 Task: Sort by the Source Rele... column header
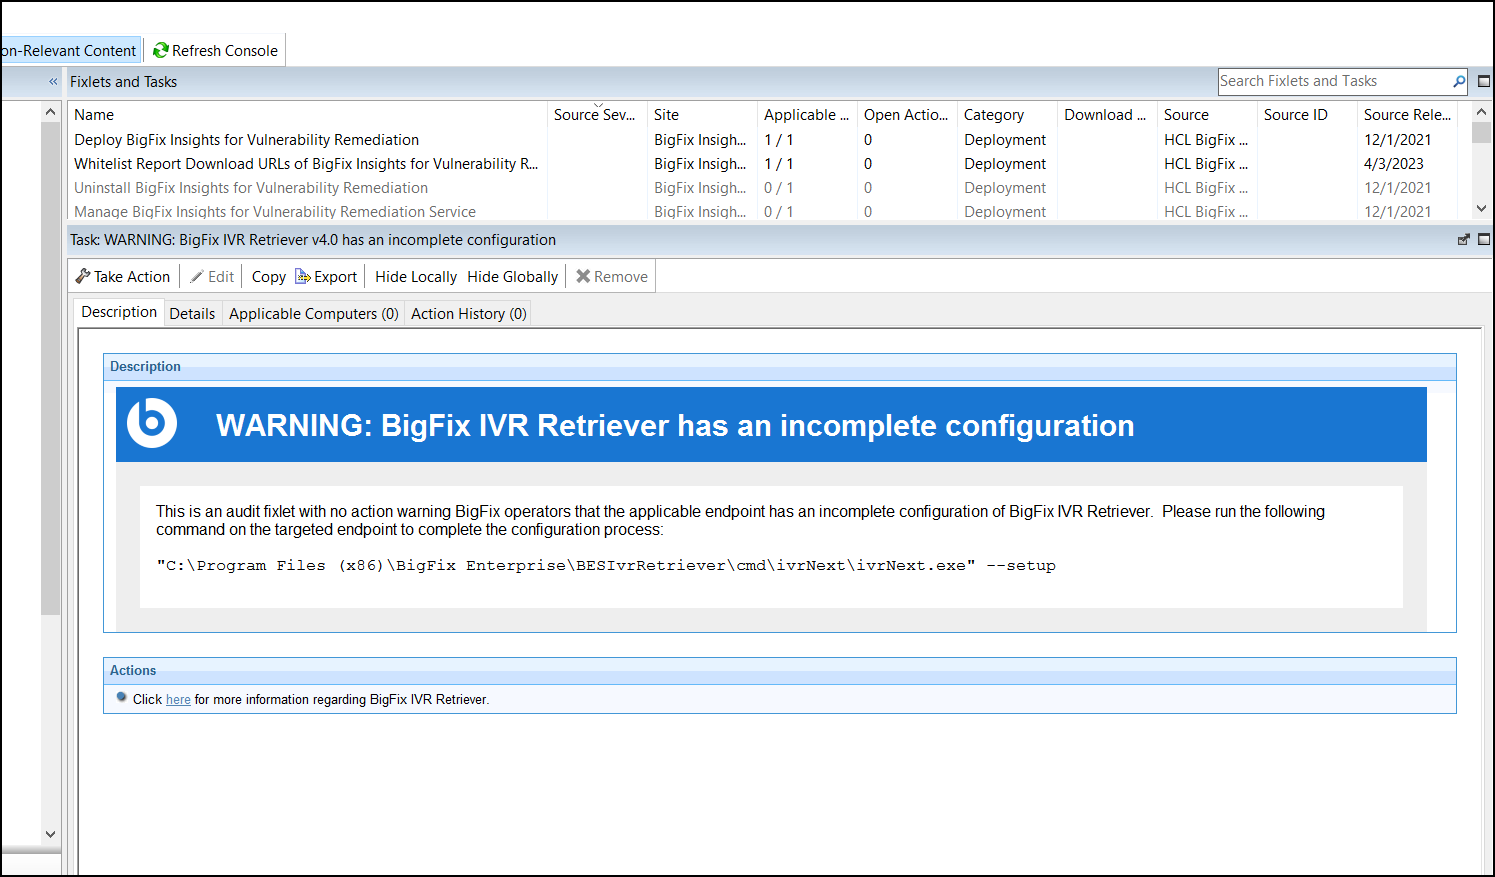[x=1407, y=115]
